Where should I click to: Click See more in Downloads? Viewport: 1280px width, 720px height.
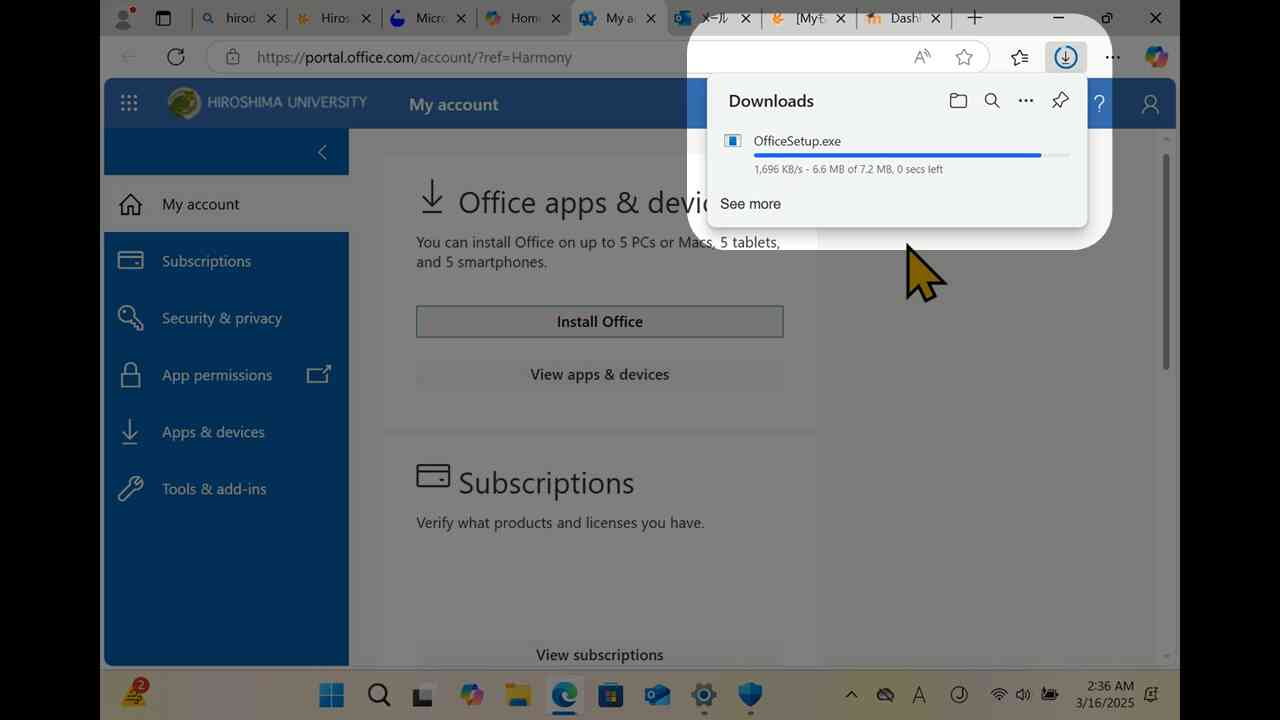(750, 204)
